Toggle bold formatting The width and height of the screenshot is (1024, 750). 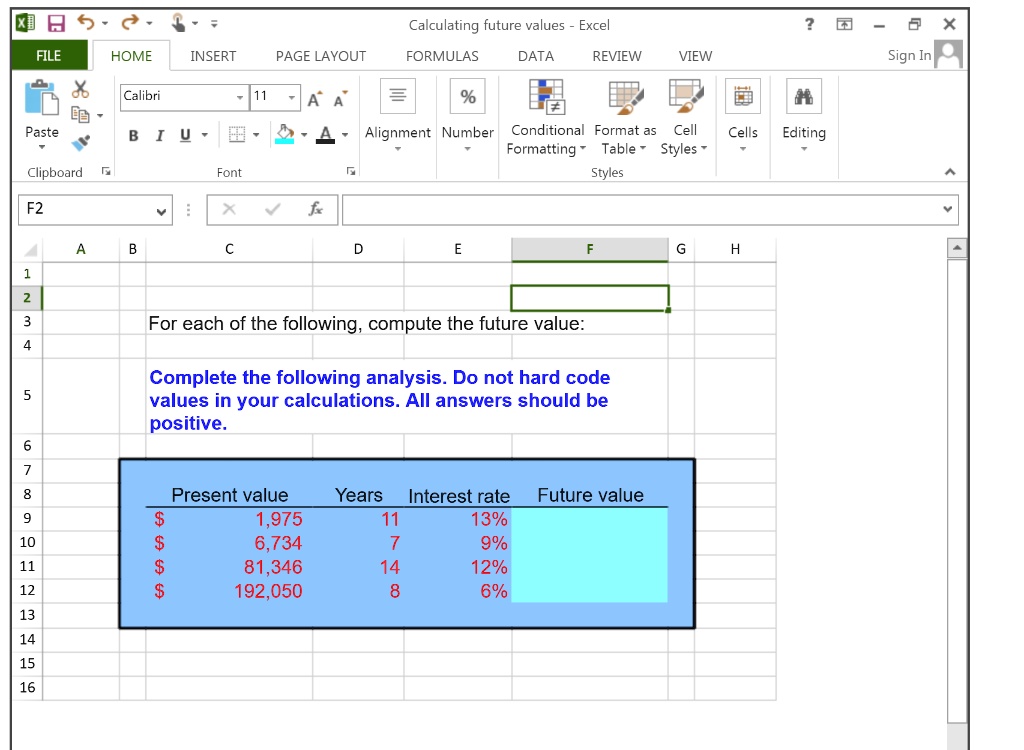133,135
